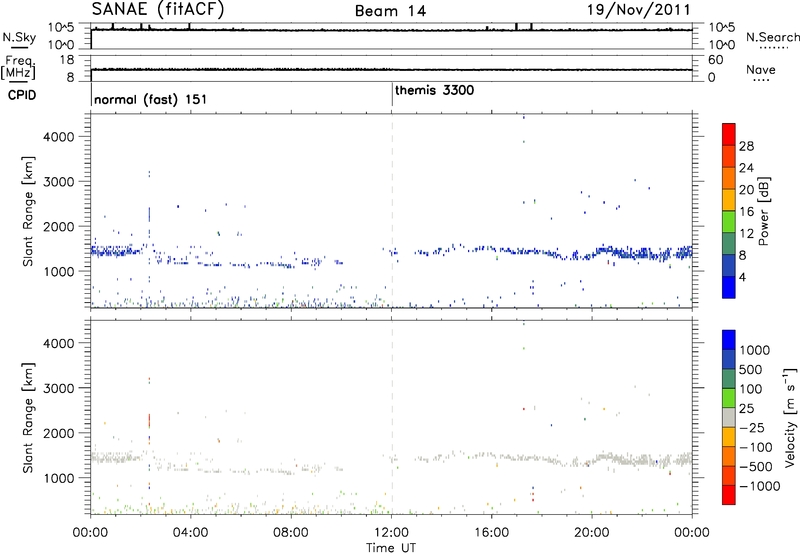Screen dimensions: 800x554
Task: Click 'Slant Range [km]' label of velocity panel
Action: [28, 418]
